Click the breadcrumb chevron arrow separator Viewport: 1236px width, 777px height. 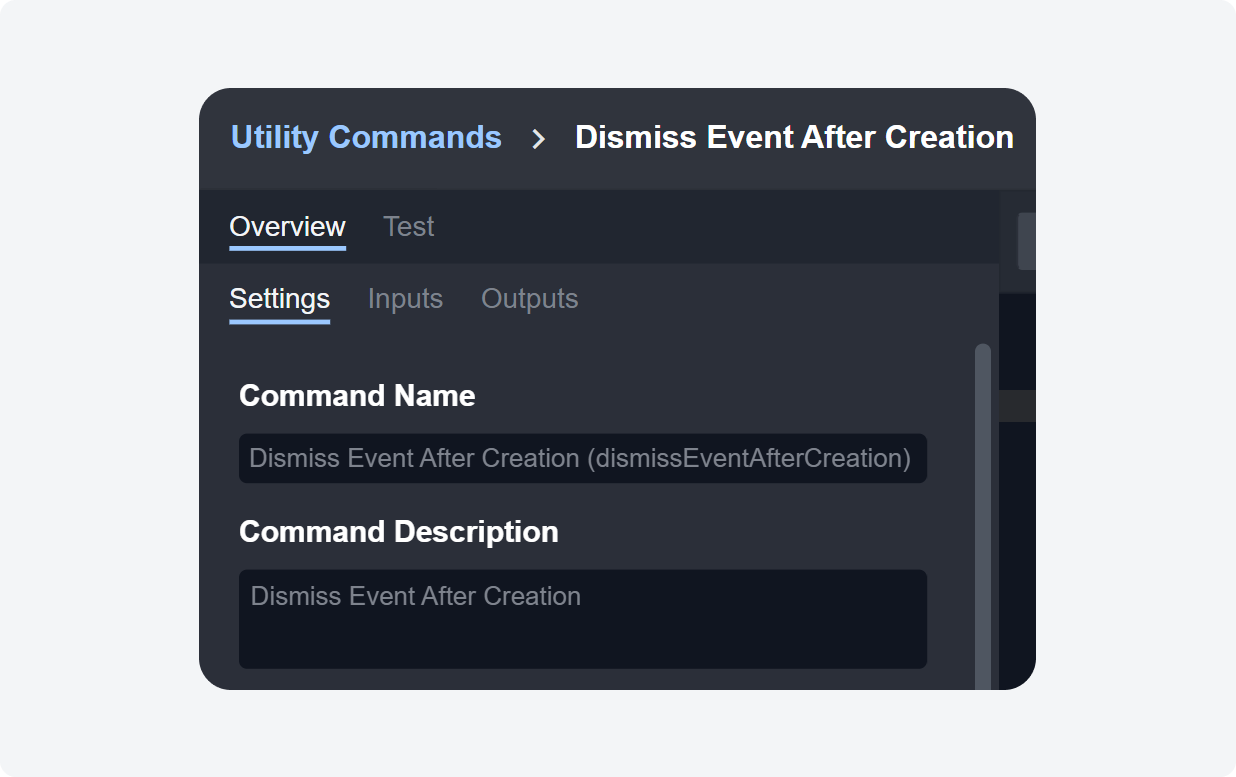click(538, 139)
